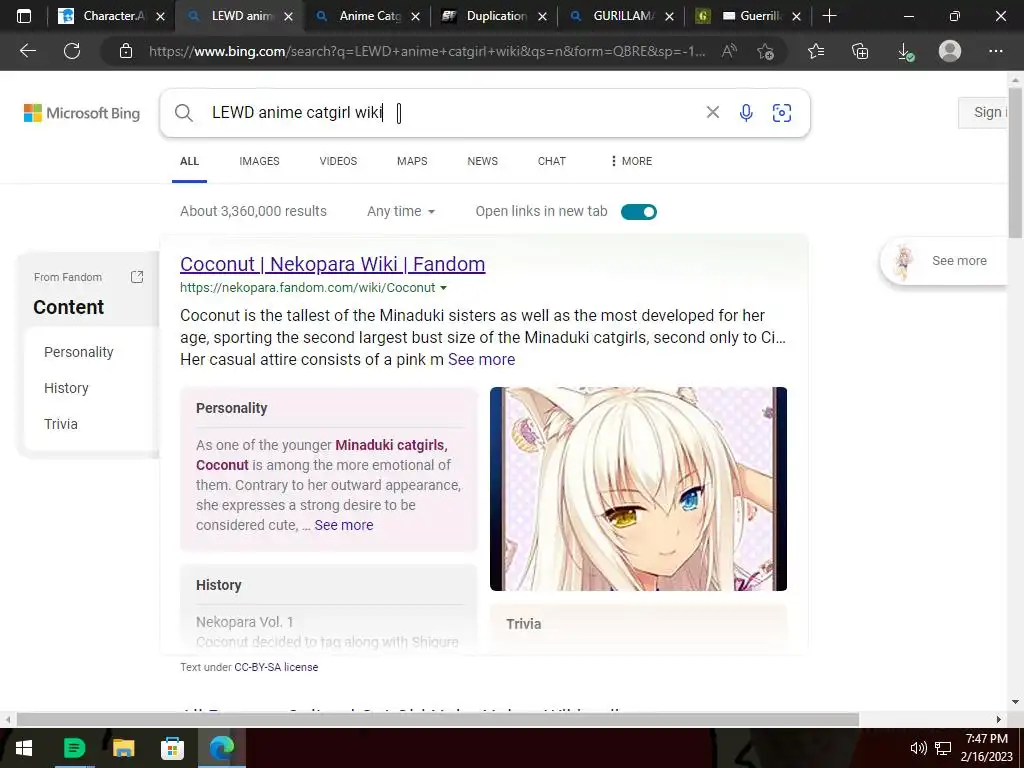Click See more after description snippet
The image size is (1024, 768).
[x=481, y=360]
